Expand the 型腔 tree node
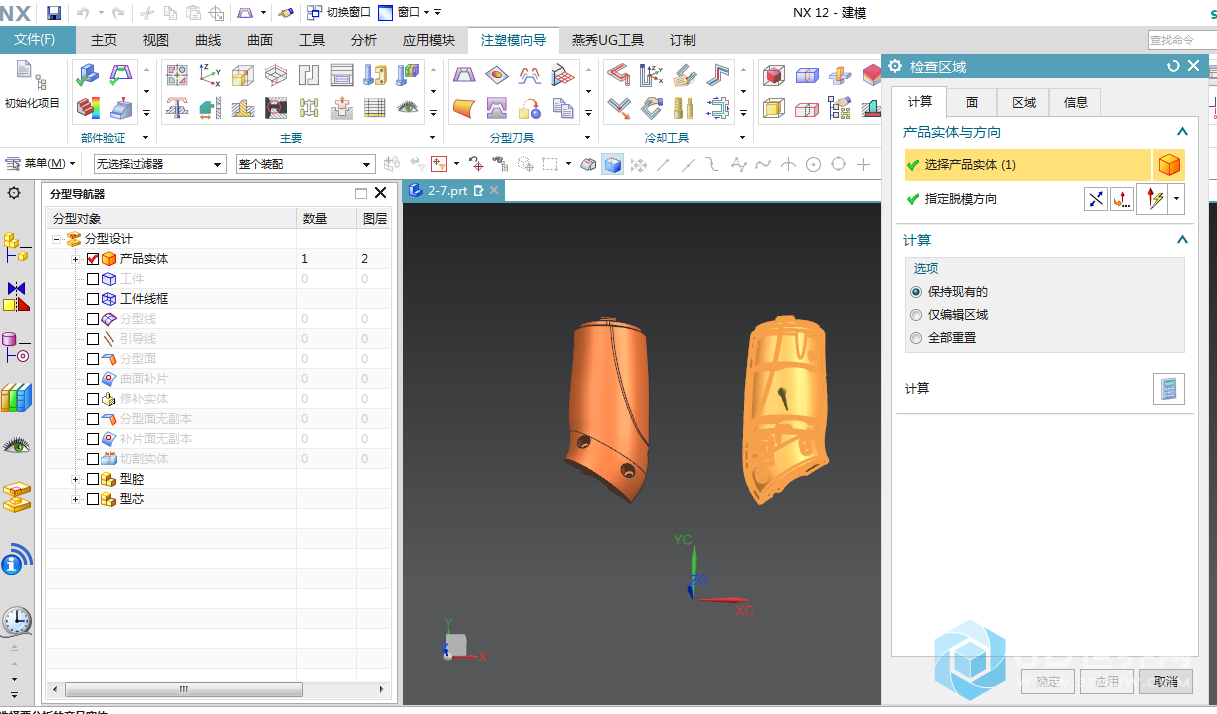The image size is (1217, 714). (x=76, y=479)
